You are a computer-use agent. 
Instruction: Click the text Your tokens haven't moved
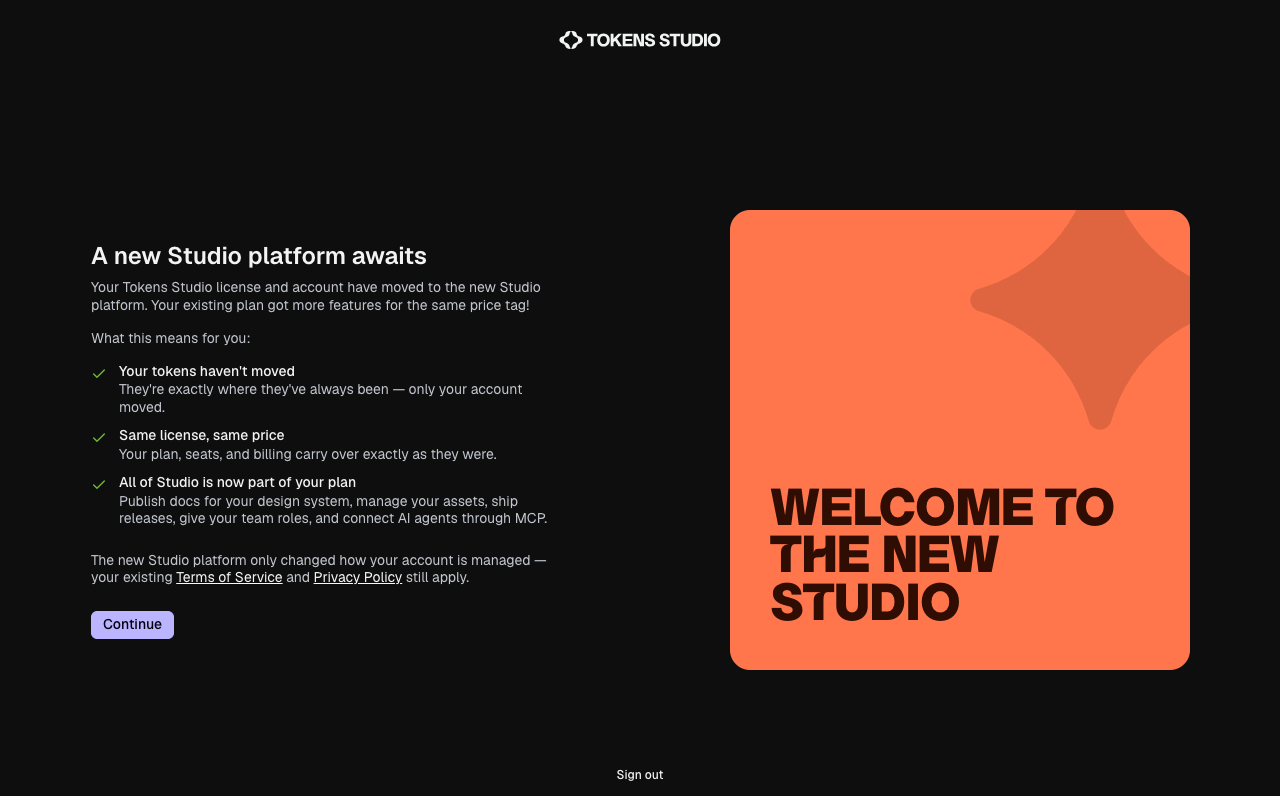point(207,371)
